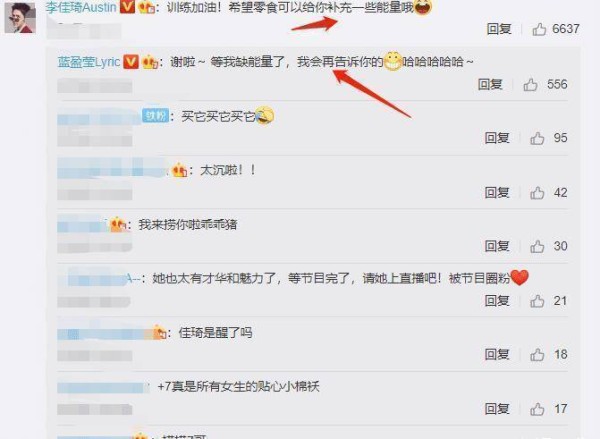This screenshot has width=600, height=439.
Task: Click 回复 under the 买它买它买它 comment
Action: tap(497, 138)
